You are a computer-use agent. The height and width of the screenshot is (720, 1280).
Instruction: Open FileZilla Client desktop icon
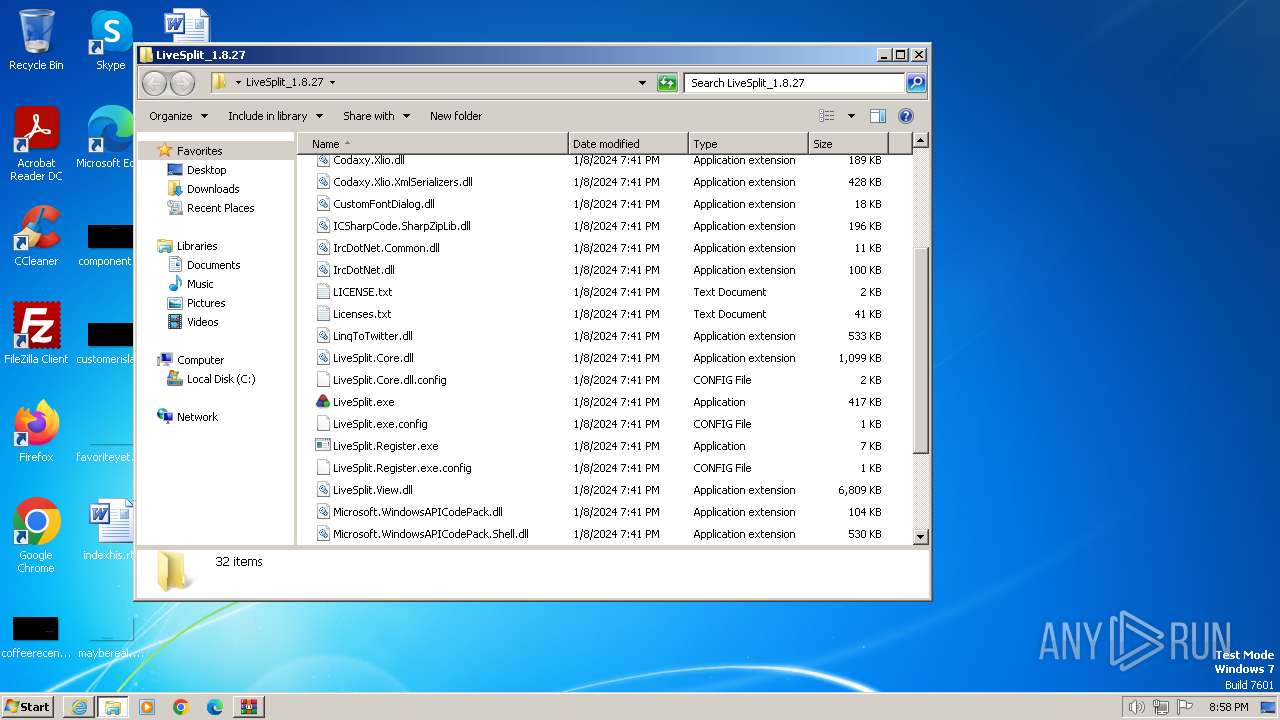click(36, 334)
